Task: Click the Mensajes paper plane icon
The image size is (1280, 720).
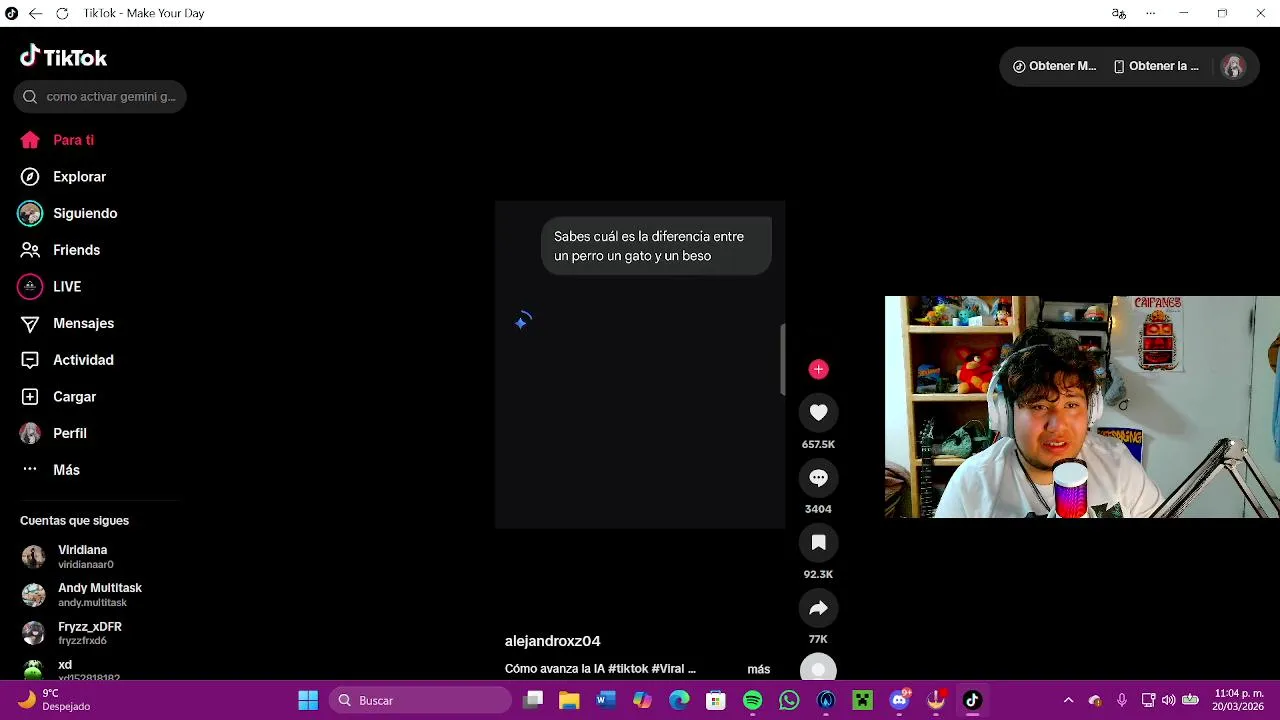Action: (30, 324)
